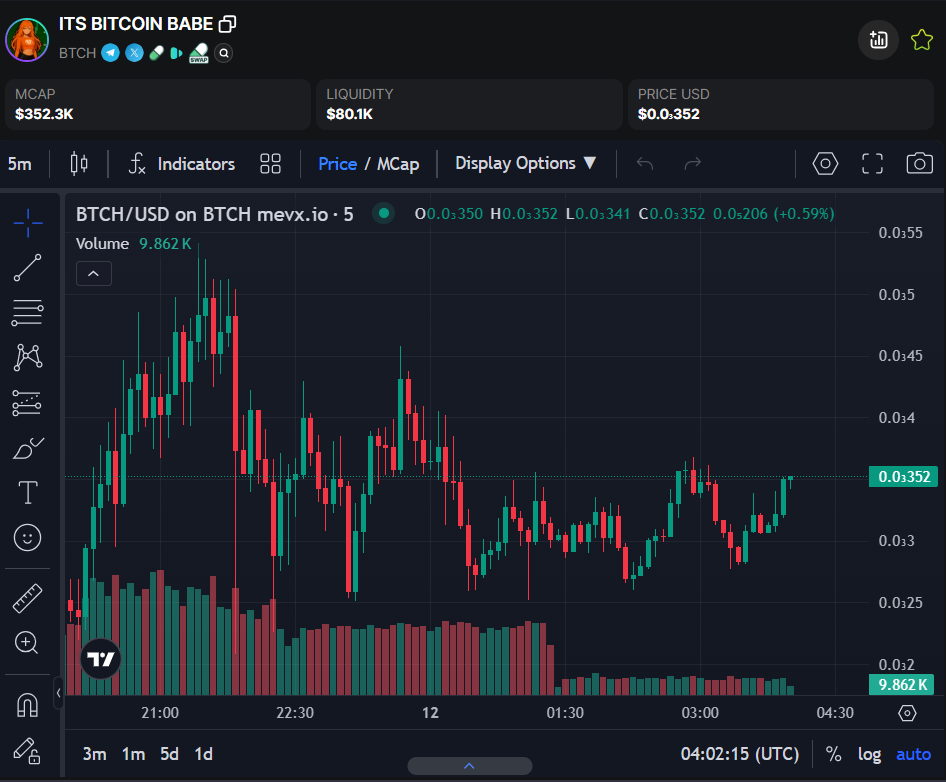This screenshot has width=946, height=782.
Task: Copy the ITS BITCOIN BABE token address
Action: point(228,24)
